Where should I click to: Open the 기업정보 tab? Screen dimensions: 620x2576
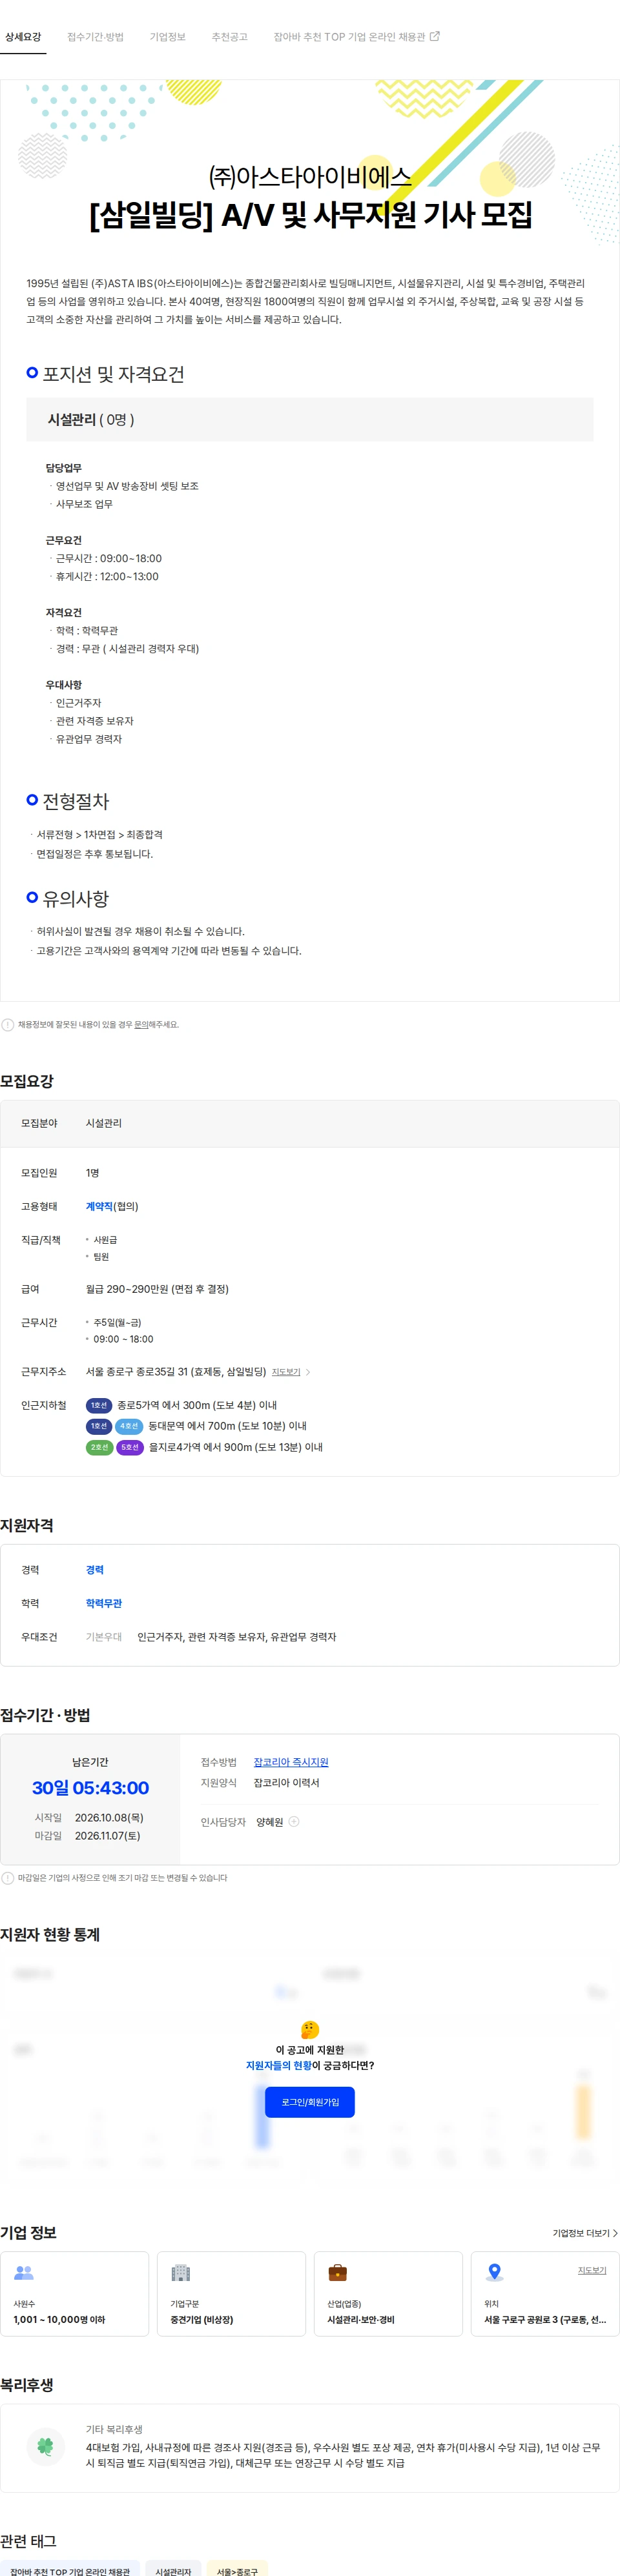click(168, 37)
